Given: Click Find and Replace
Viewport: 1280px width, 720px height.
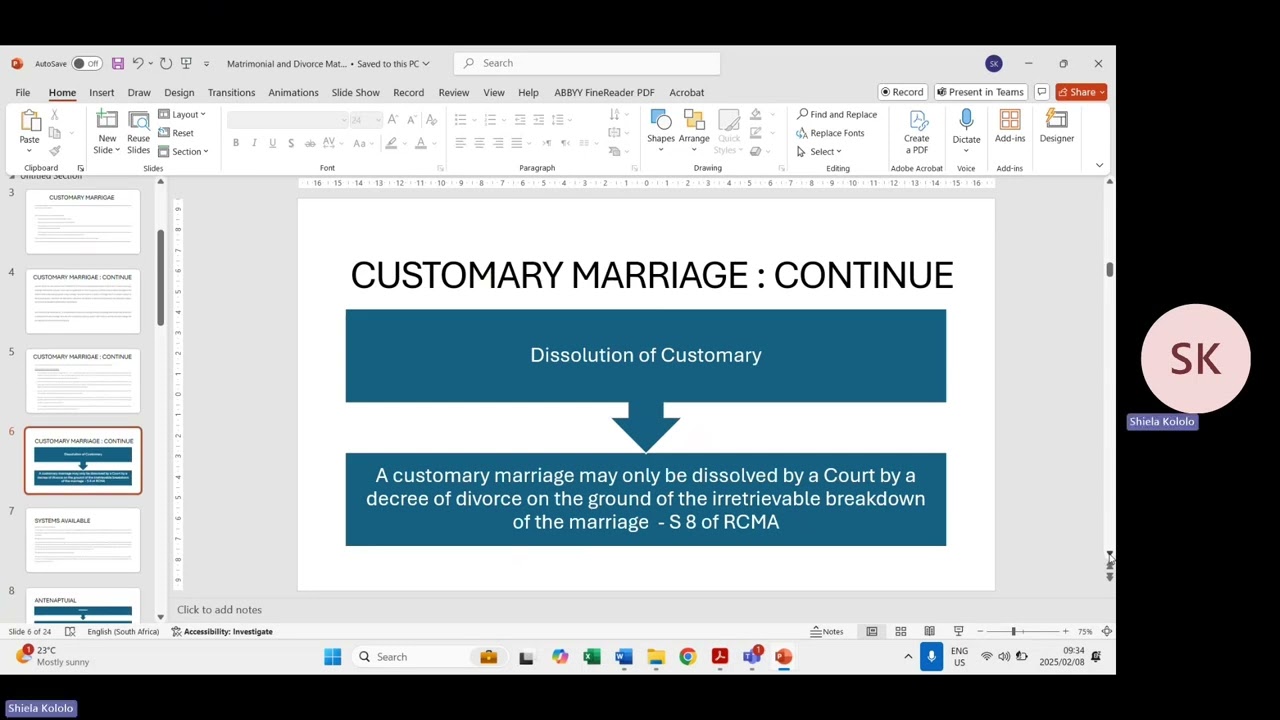Looking at the screenshot, I should click(837, 114).
